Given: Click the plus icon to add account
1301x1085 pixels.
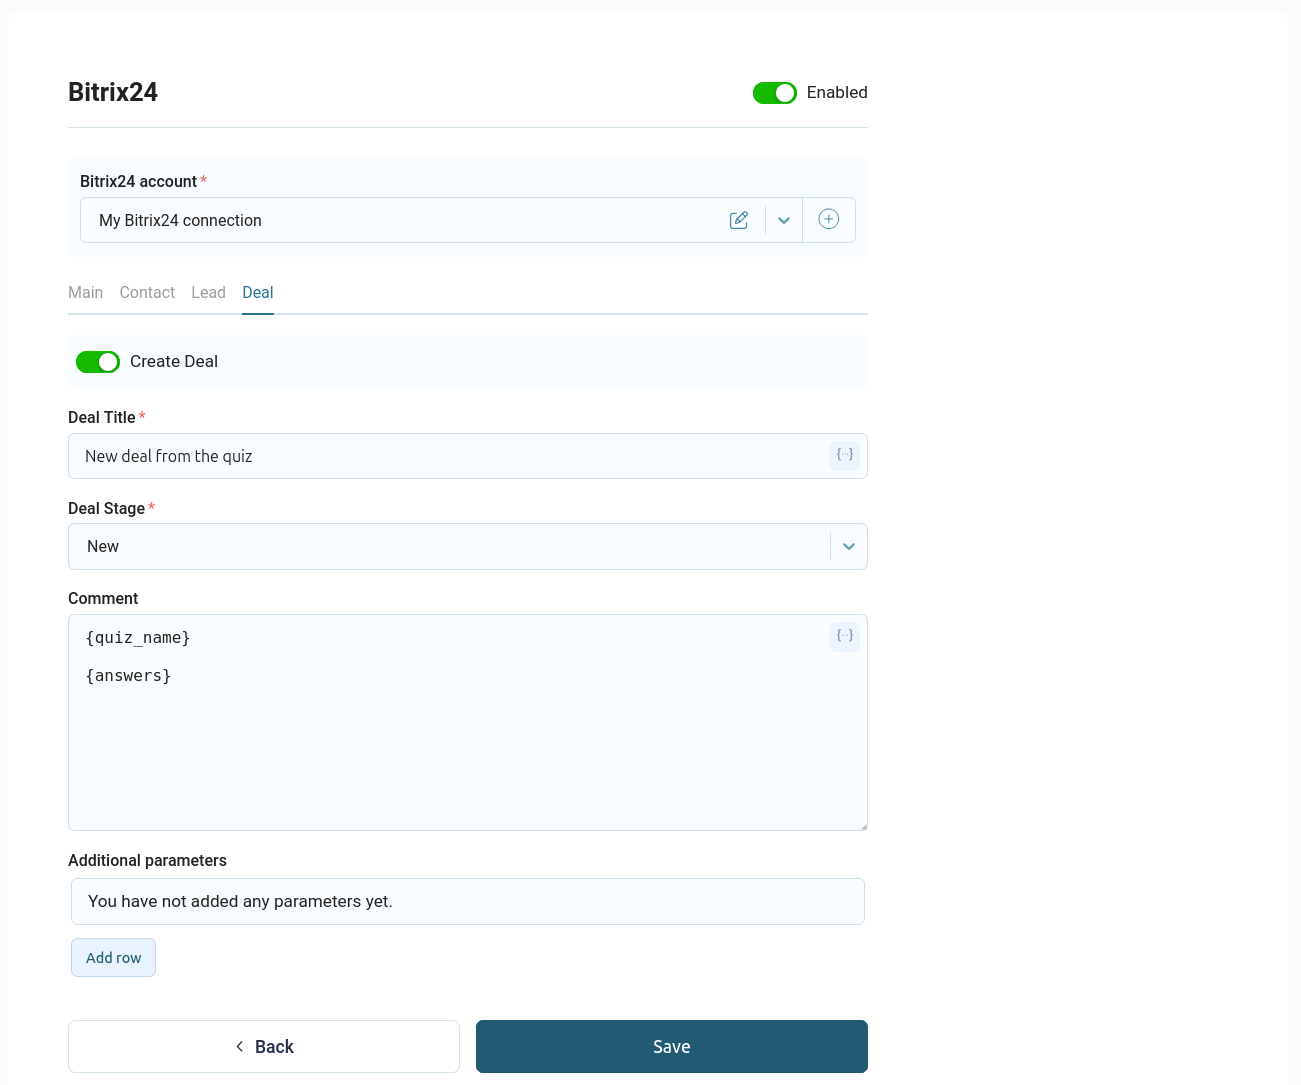Looking at the screenshot, I should coord(828,220).
